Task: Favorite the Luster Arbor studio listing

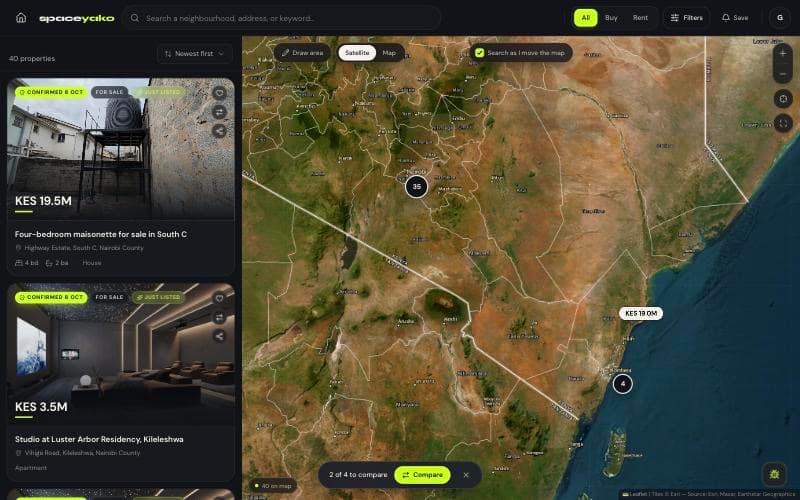Action: click(219, 298)
